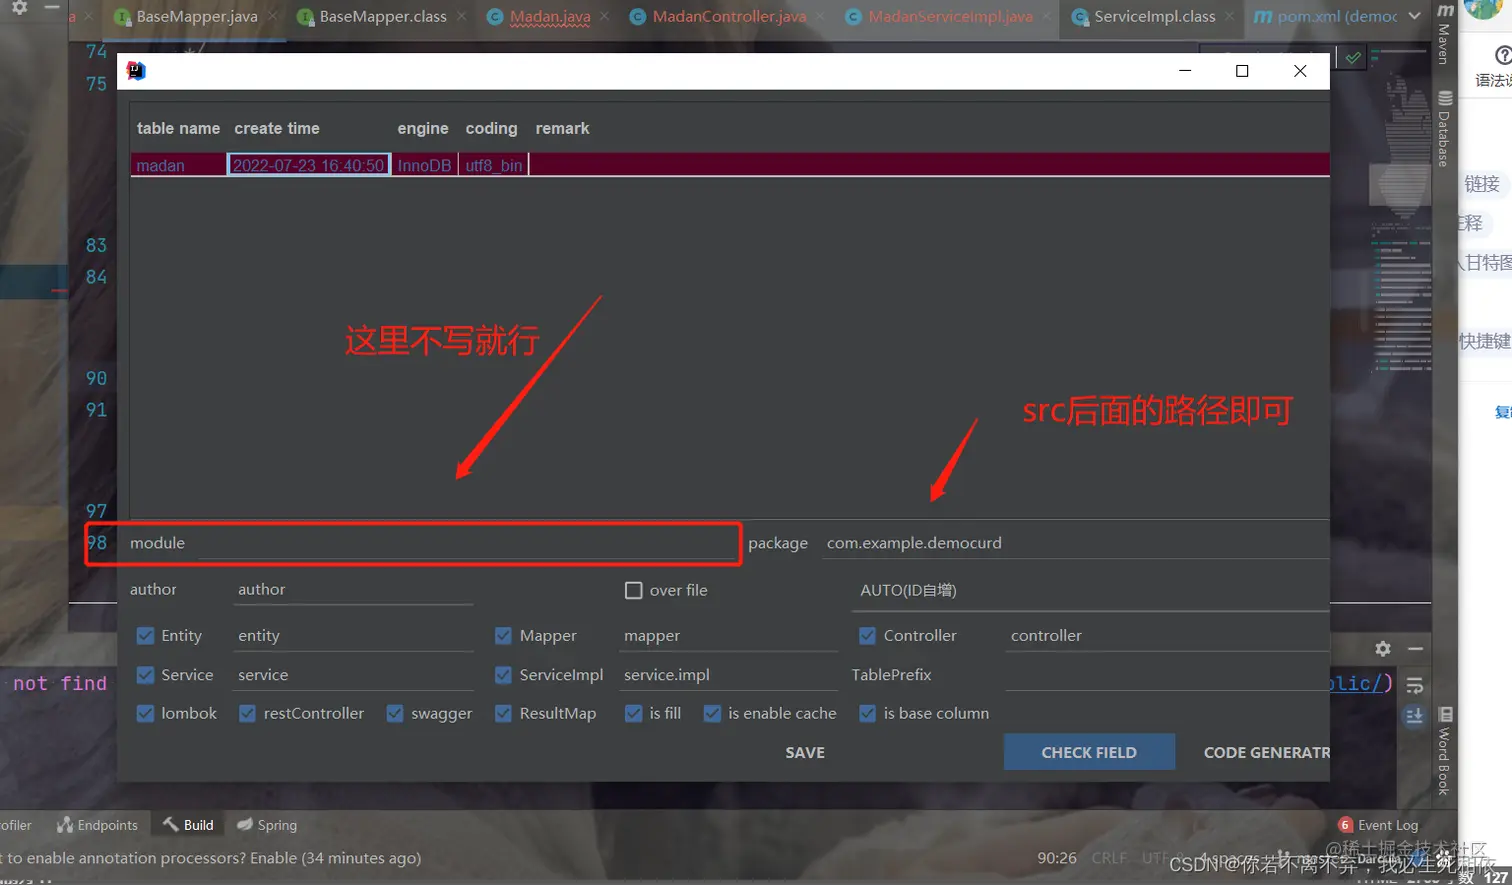Switch to the MadanServiceImpl.java tab
The image size is (1512, 885).
950,16
